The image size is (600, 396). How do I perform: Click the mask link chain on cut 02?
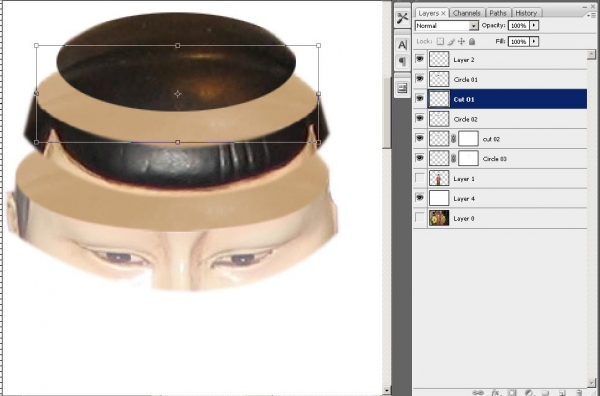coord(454,139)
